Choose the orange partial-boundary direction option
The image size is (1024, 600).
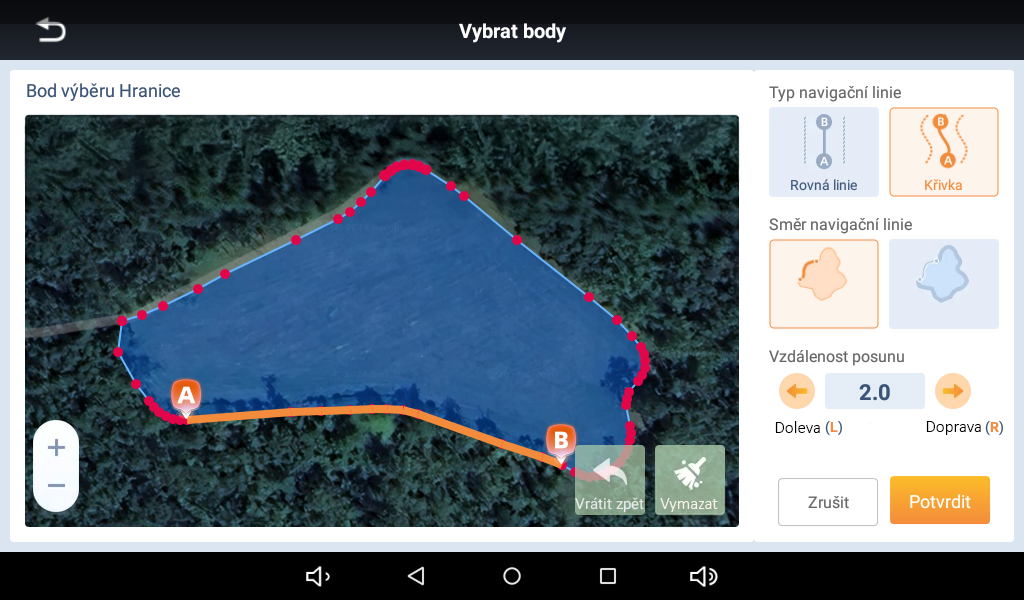pyautogui.click(x=824, y=283)
